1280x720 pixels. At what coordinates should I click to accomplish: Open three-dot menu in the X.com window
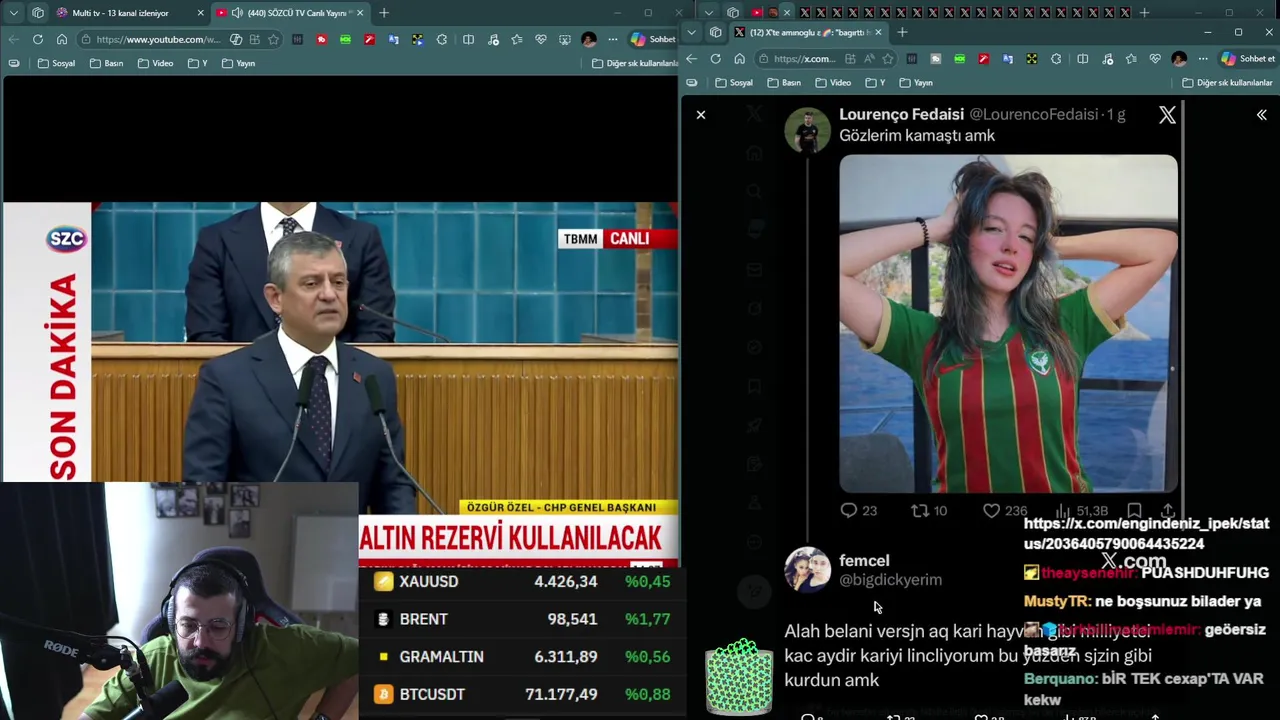1203,59
